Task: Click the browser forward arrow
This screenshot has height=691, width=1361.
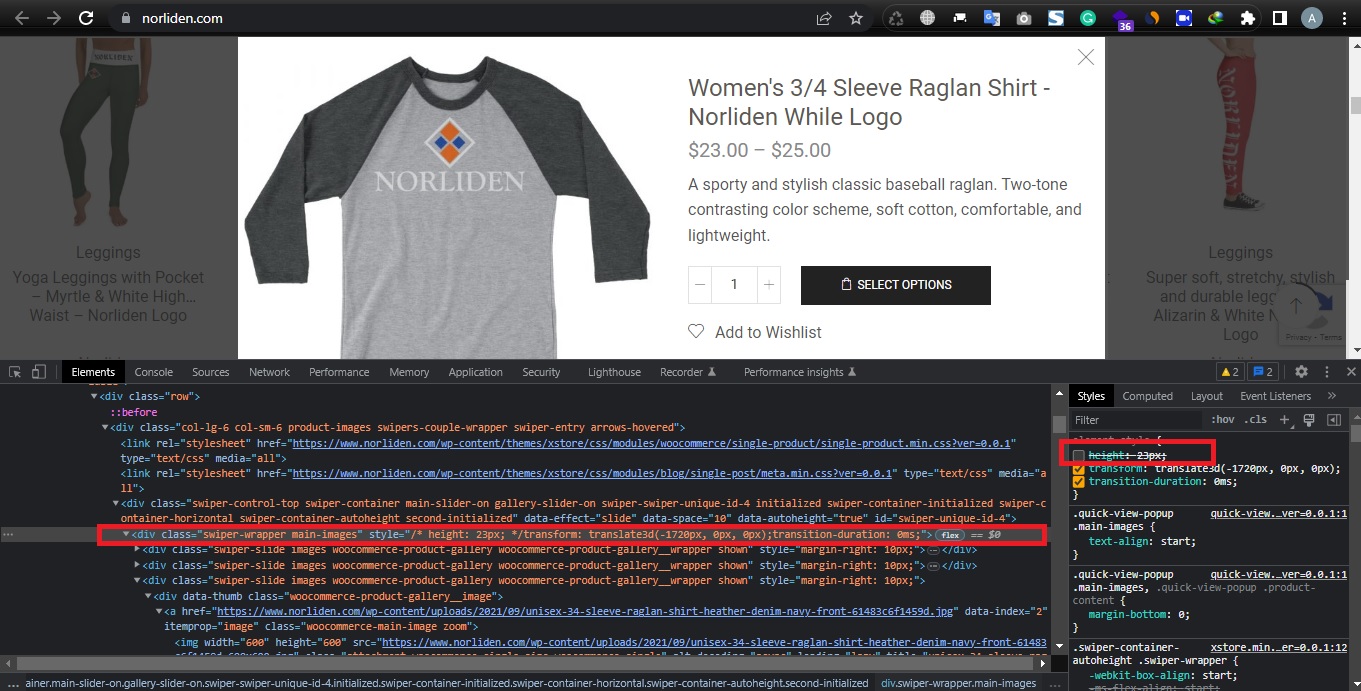Action: coord(53,18)
